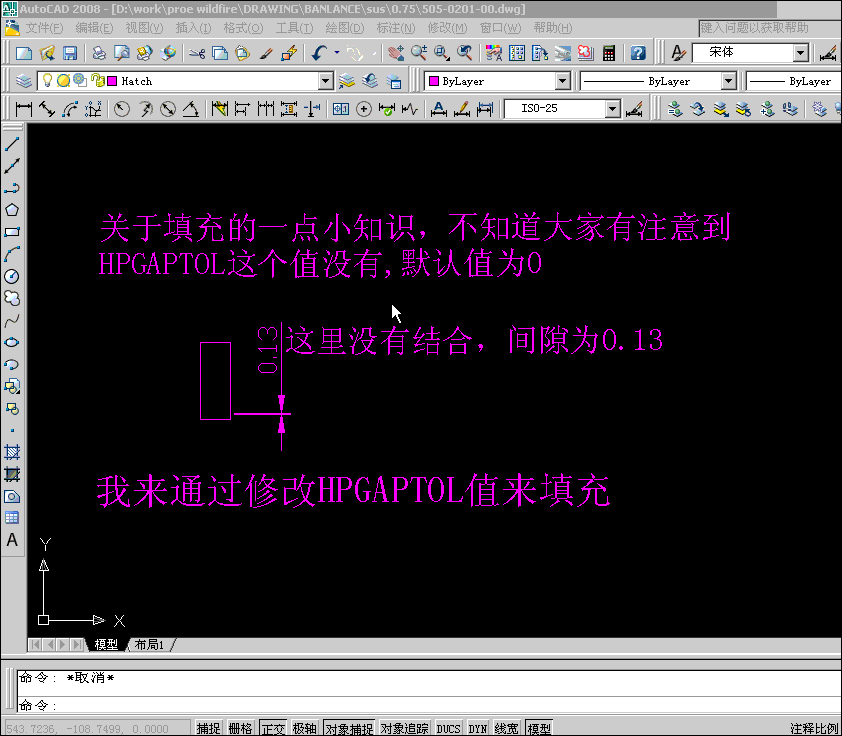Screen dimensions: 842x736
Task: Save the current drawing
Action: (x=70, y=53)
